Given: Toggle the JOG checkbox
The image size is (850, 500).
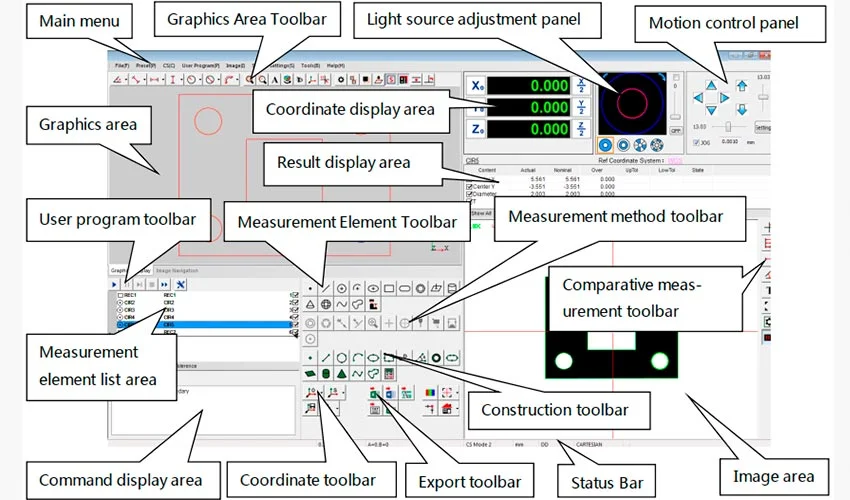Looking at the screenshot, I should 697,143.
